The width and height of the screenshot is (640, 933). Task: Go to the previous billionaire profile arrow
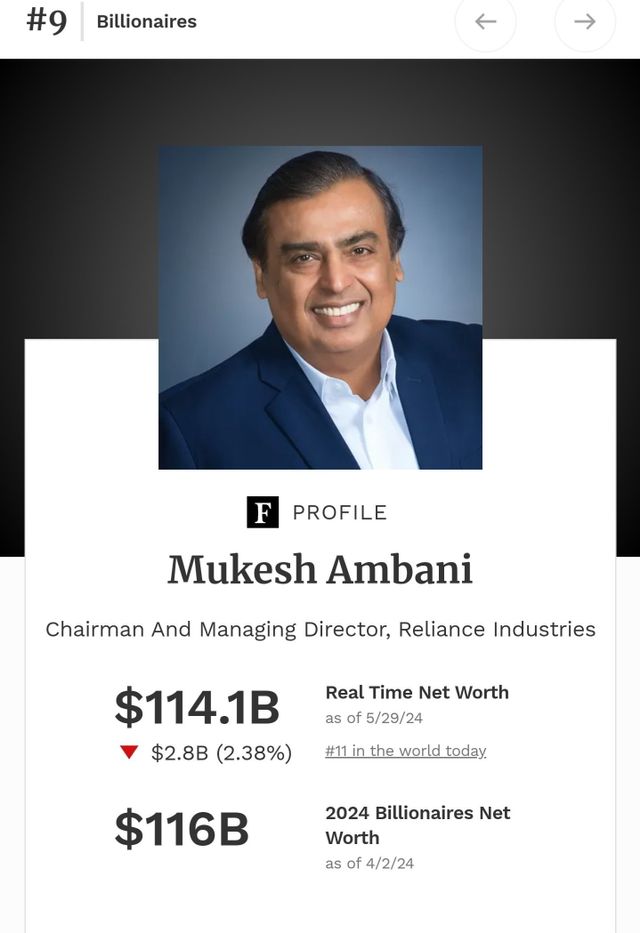[x=486, y=22]
